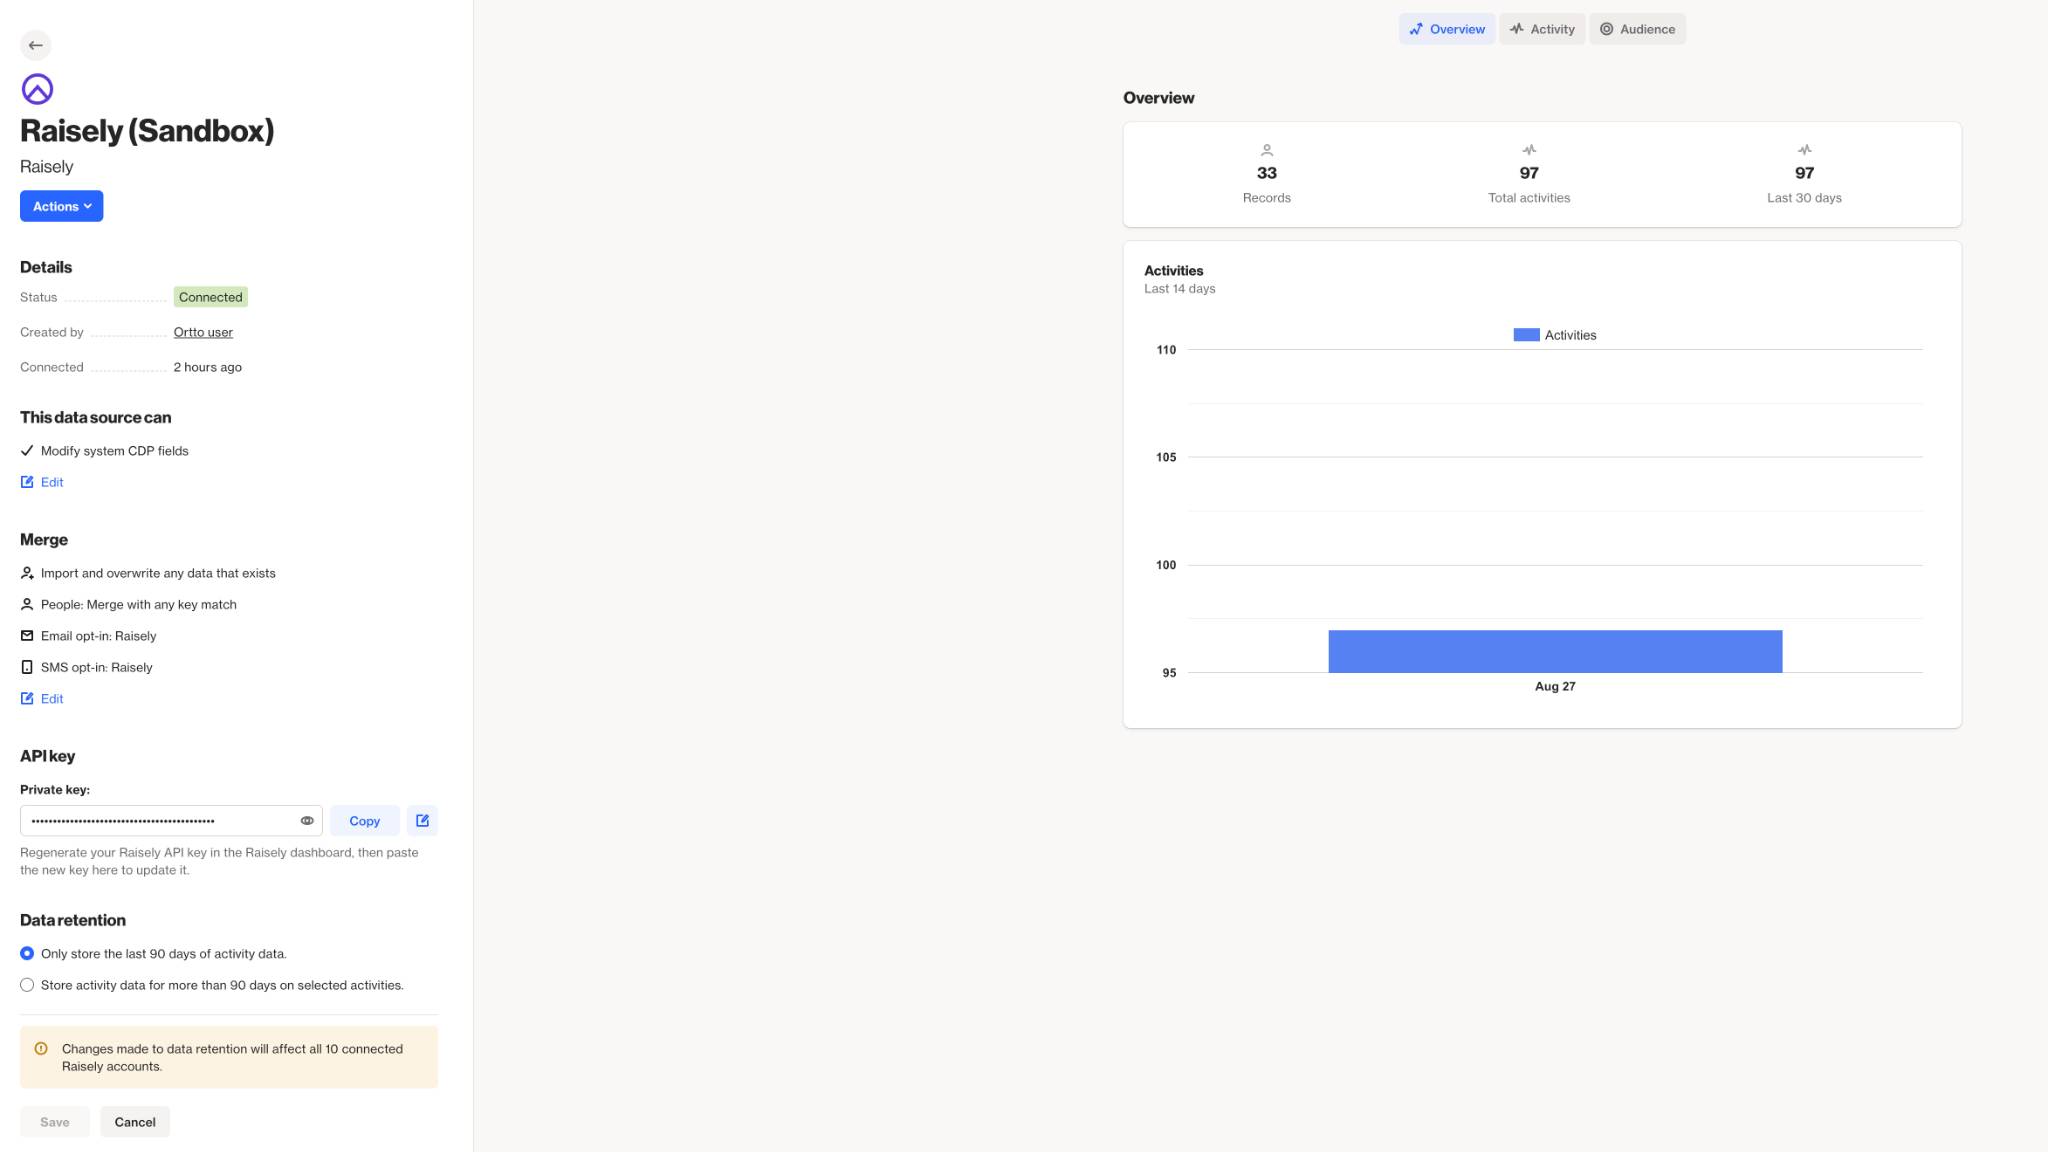Toggle the Activities legend color swatch
Viewport: 2048px width, 1152px height.
pyautogui.click(x=1526, y=335)
